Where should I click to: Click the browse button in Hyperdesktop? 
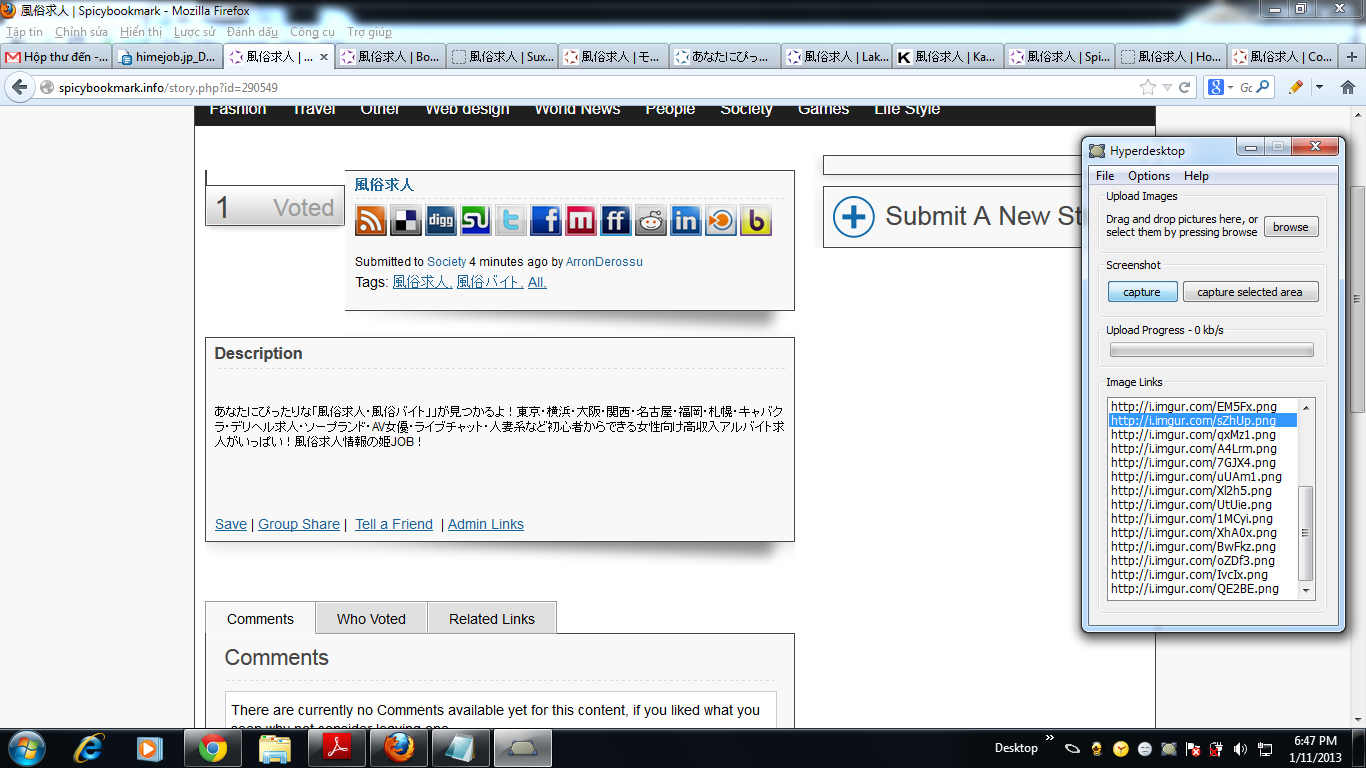[1291, 227]
